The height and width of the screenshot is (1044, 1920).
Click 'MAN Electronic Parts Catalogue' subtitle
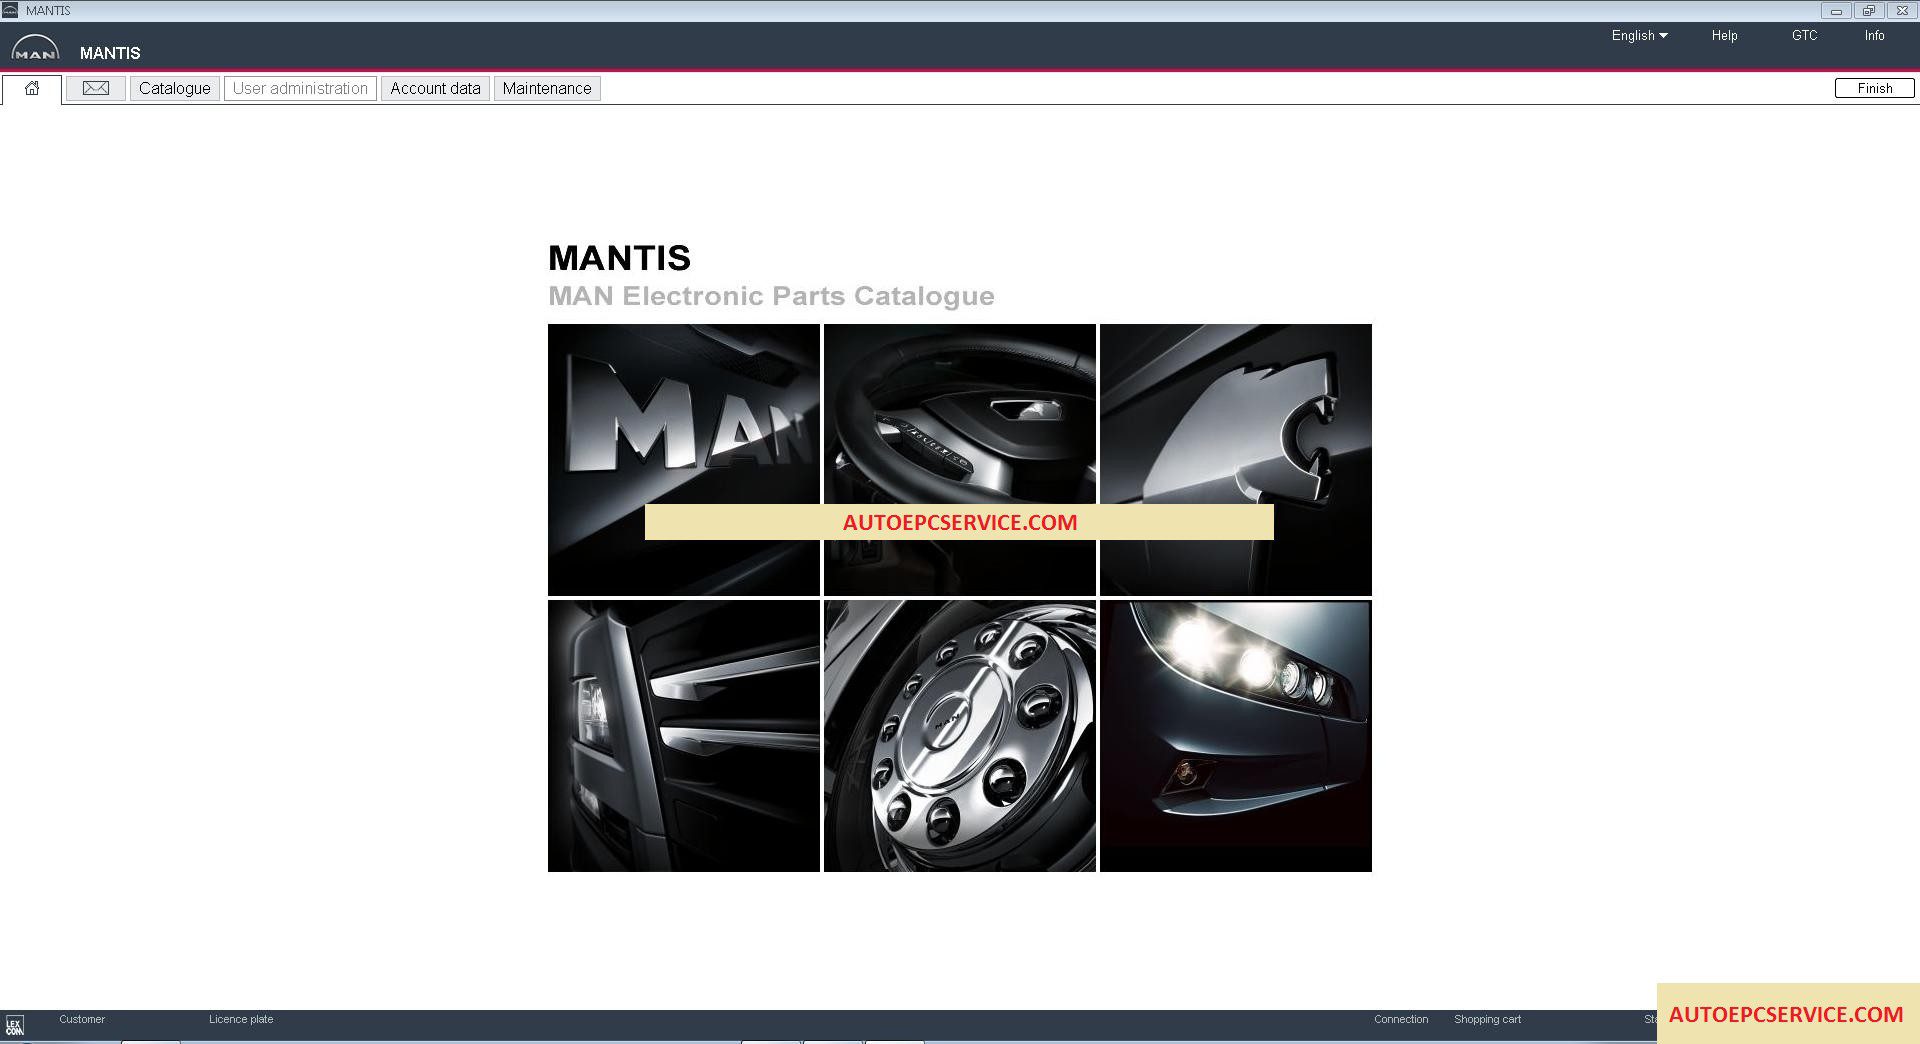[x=771, y=296]
